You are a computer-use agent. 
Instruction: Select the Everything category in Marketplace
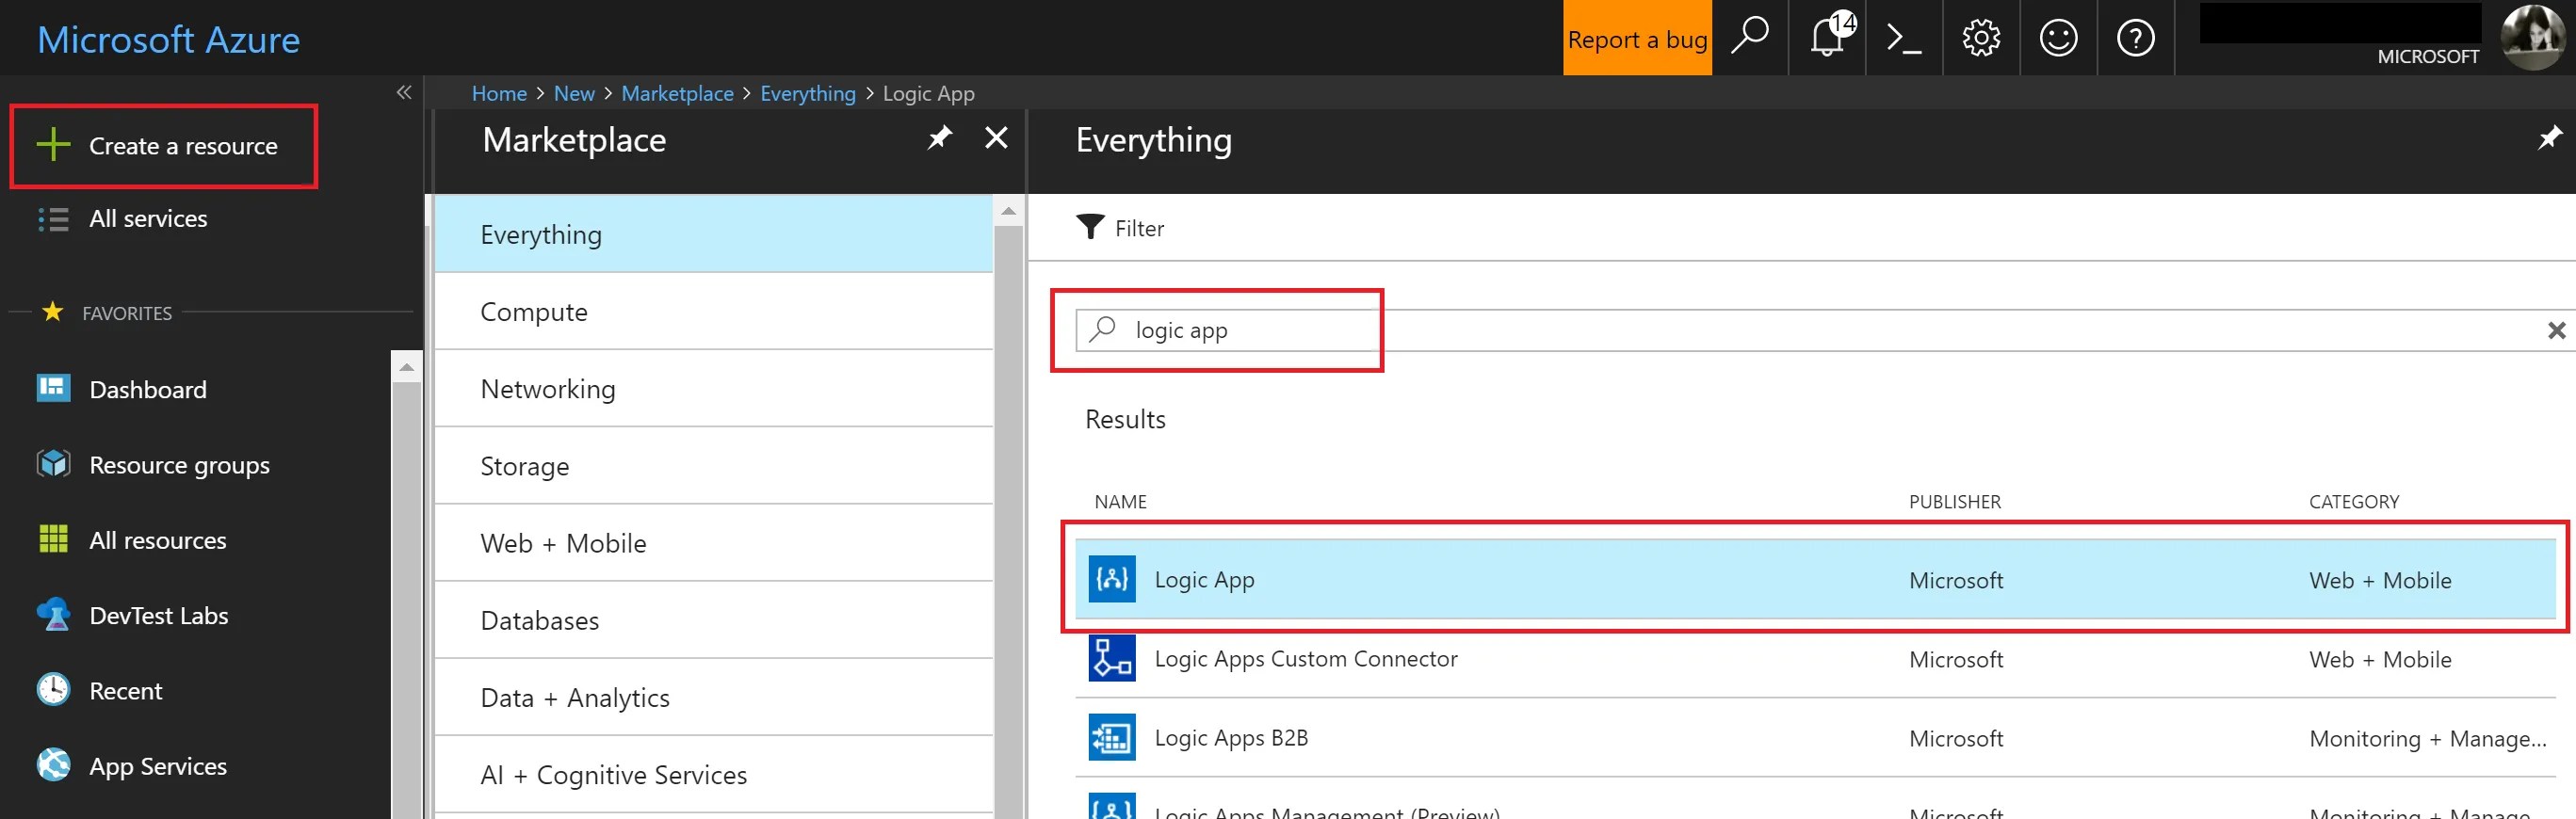[x=714, y=234]
